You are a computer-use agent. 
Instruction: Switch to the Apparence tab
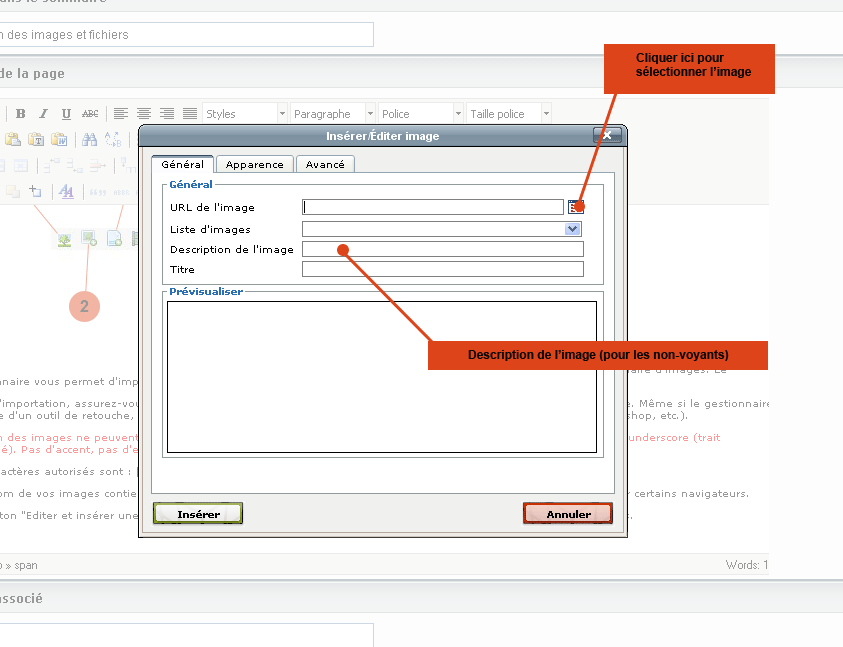[x=254, y=164]
